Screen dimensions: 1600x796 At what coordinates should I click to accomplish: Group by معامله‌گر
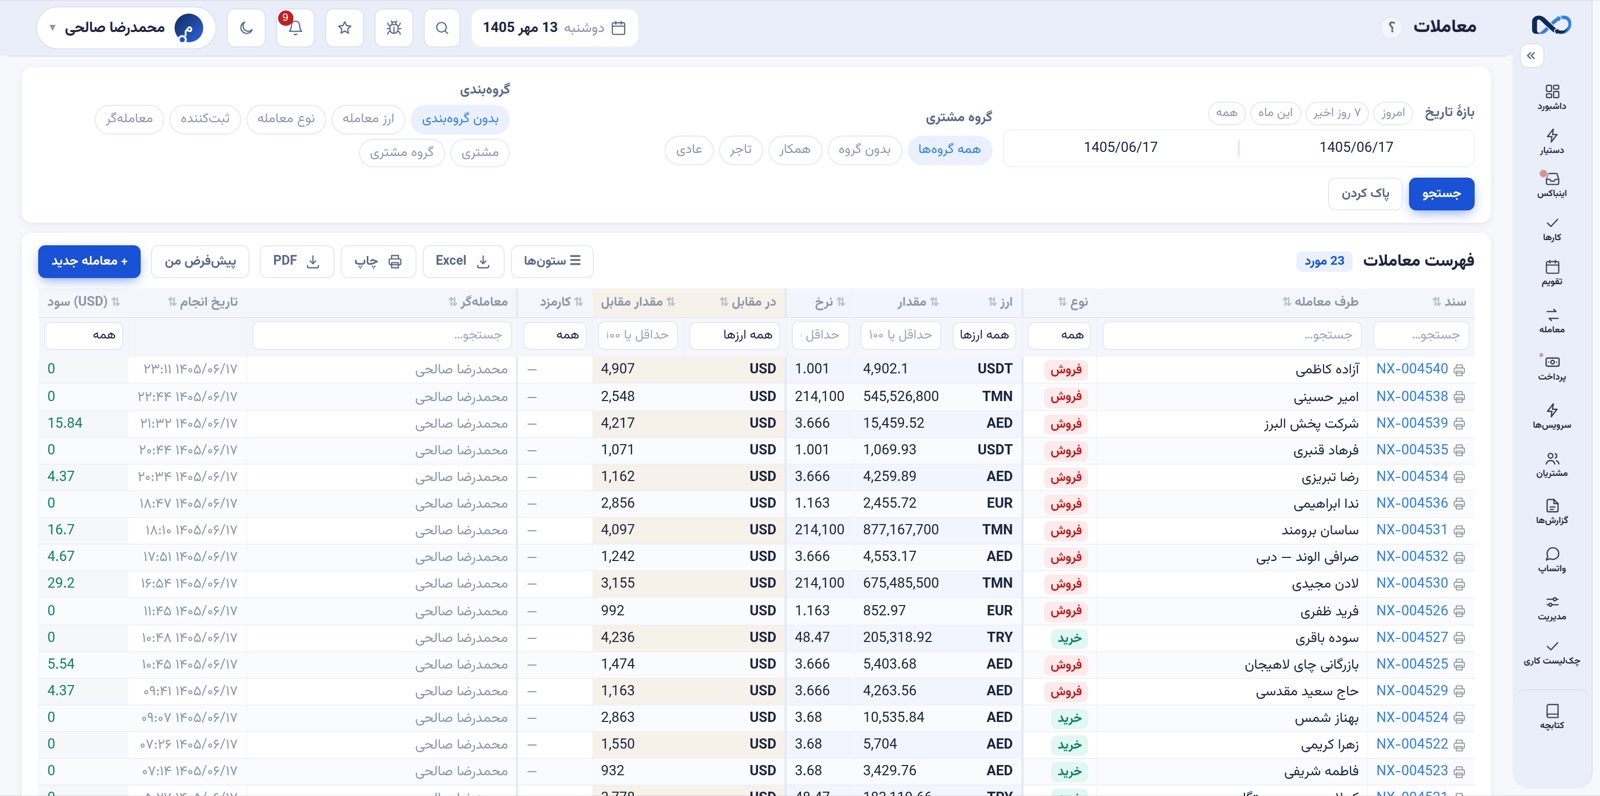pos(130,119)
